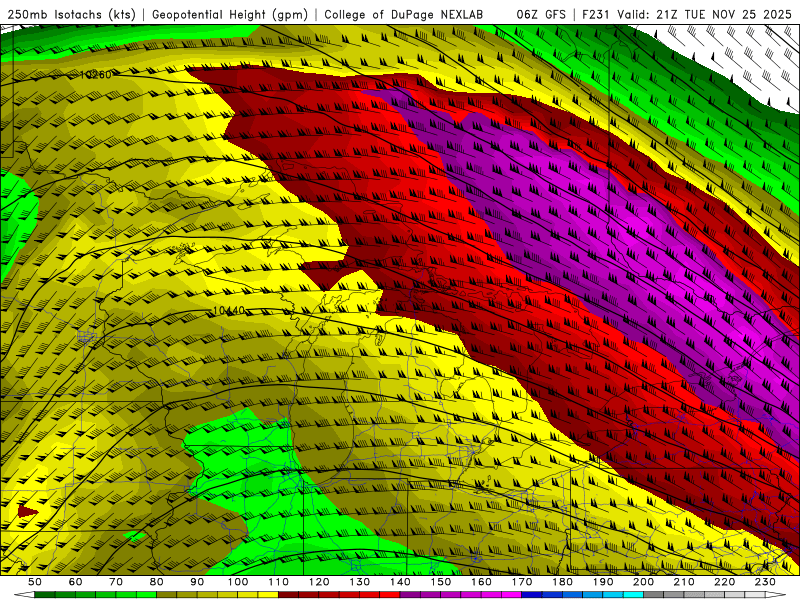Select the dark red swatch just after 110
Image resolution: width=800 pixels, height=600 pixels.
(288, 595)
